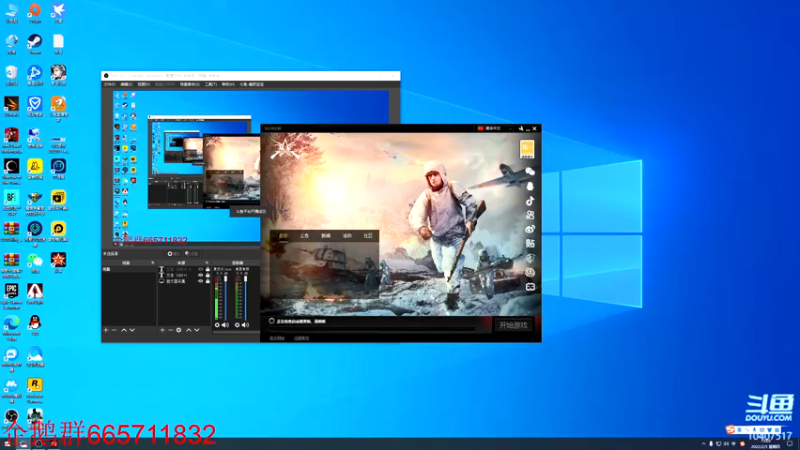Screen dimensions: 800x450
Task: Select the first text source row
Action: pyautogui.click(x=184, y=269)
